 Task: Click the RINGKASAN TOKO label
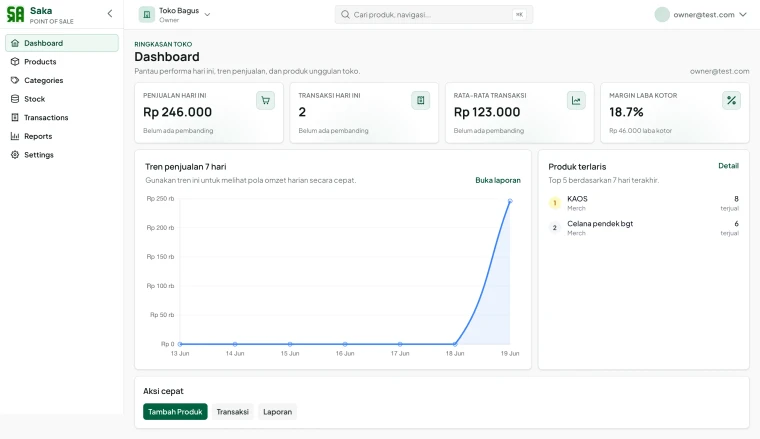[x=163, y=44]
